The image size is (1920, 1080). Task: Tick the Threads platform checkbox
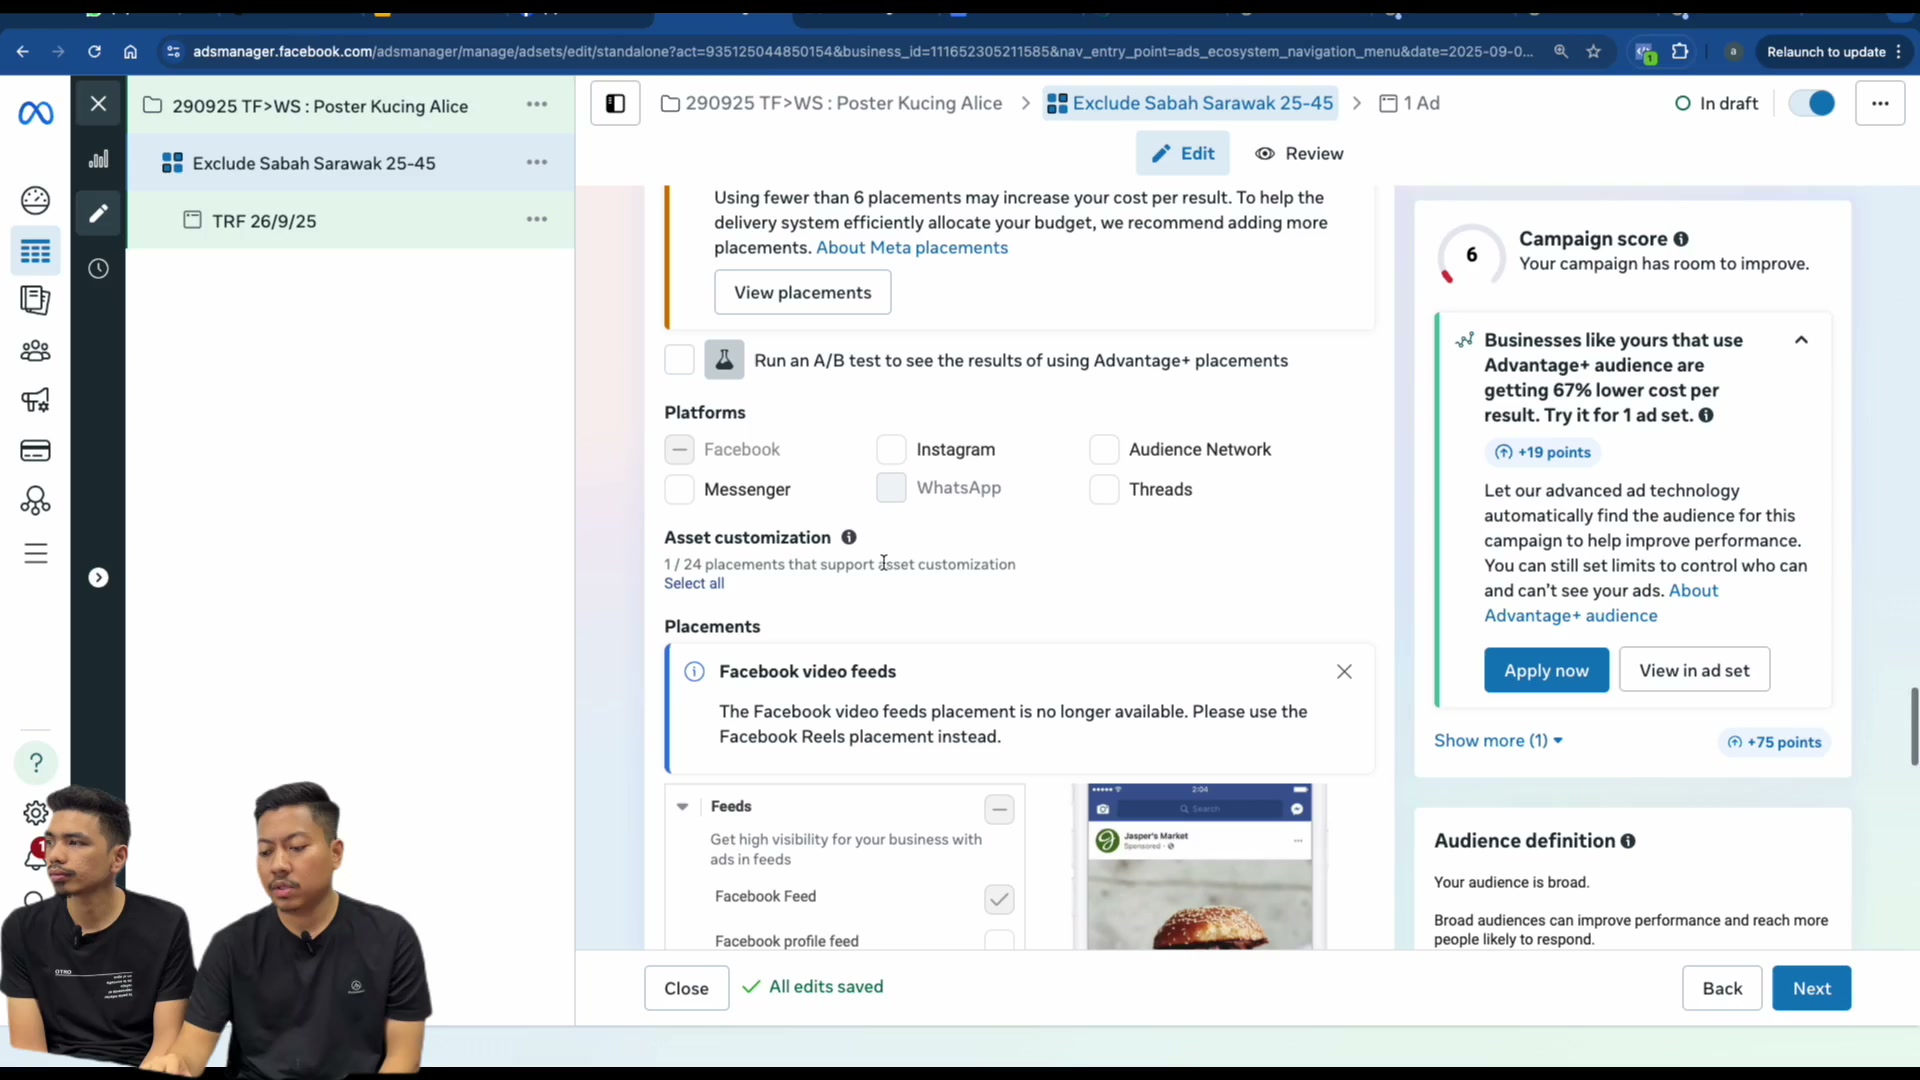pos(1104,490)
